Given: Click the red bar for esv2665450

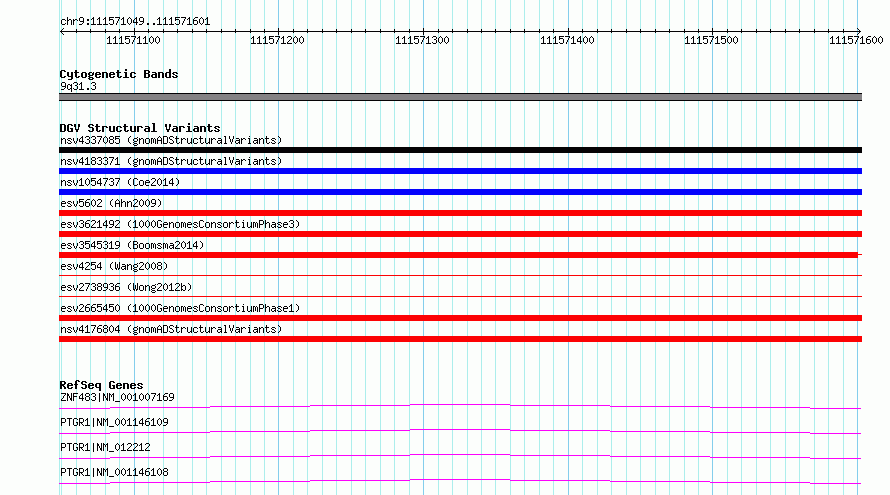Looking at the screenshot, I should coord(460,318).
